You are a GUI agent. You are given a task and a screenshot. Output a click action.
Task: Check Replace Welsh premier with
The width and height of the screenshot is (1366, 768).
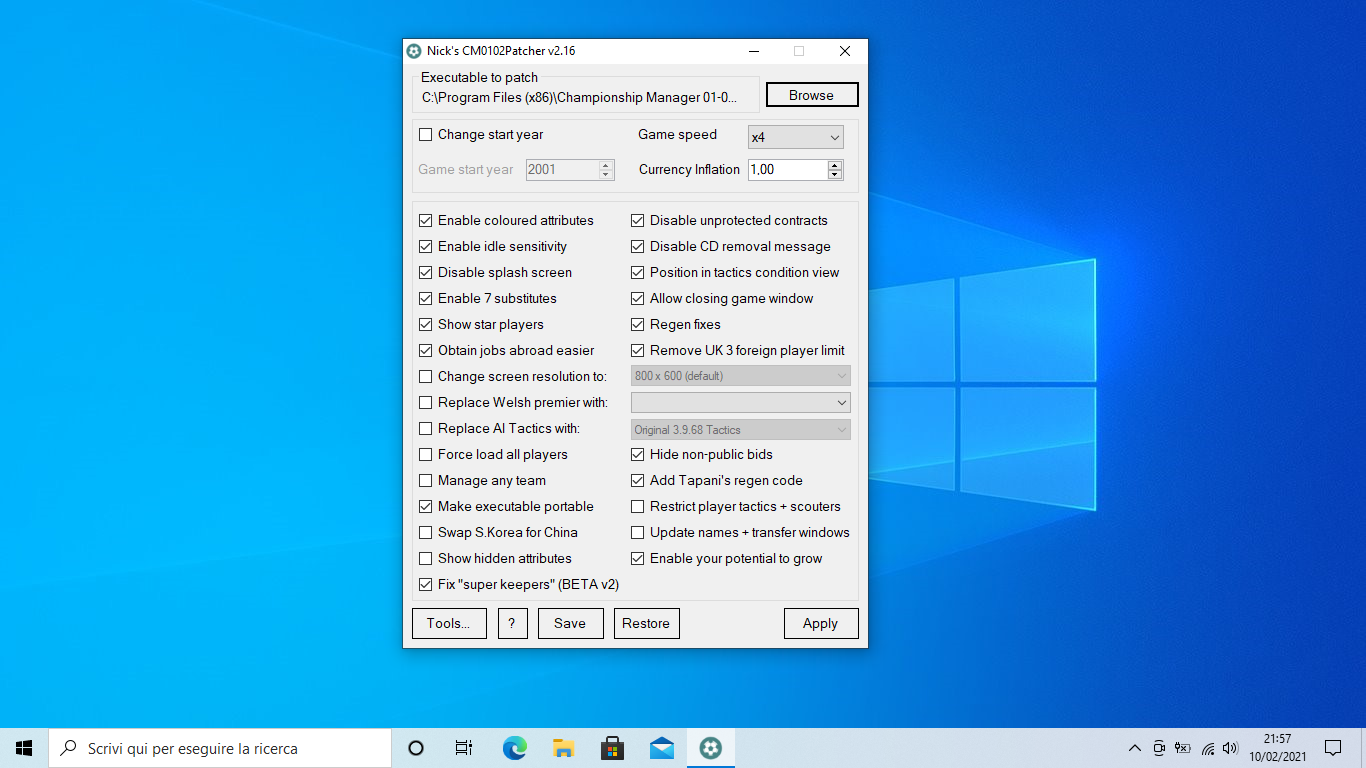[x=426, y=403]
